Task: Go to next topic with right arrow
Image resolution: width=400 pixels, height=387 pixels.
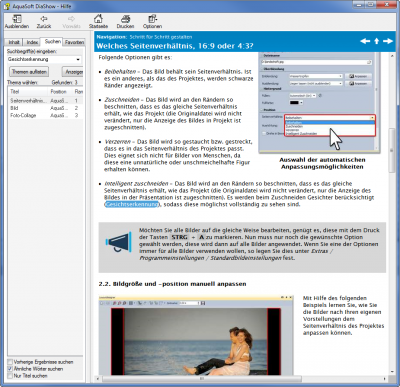Action: click(388, 41)
